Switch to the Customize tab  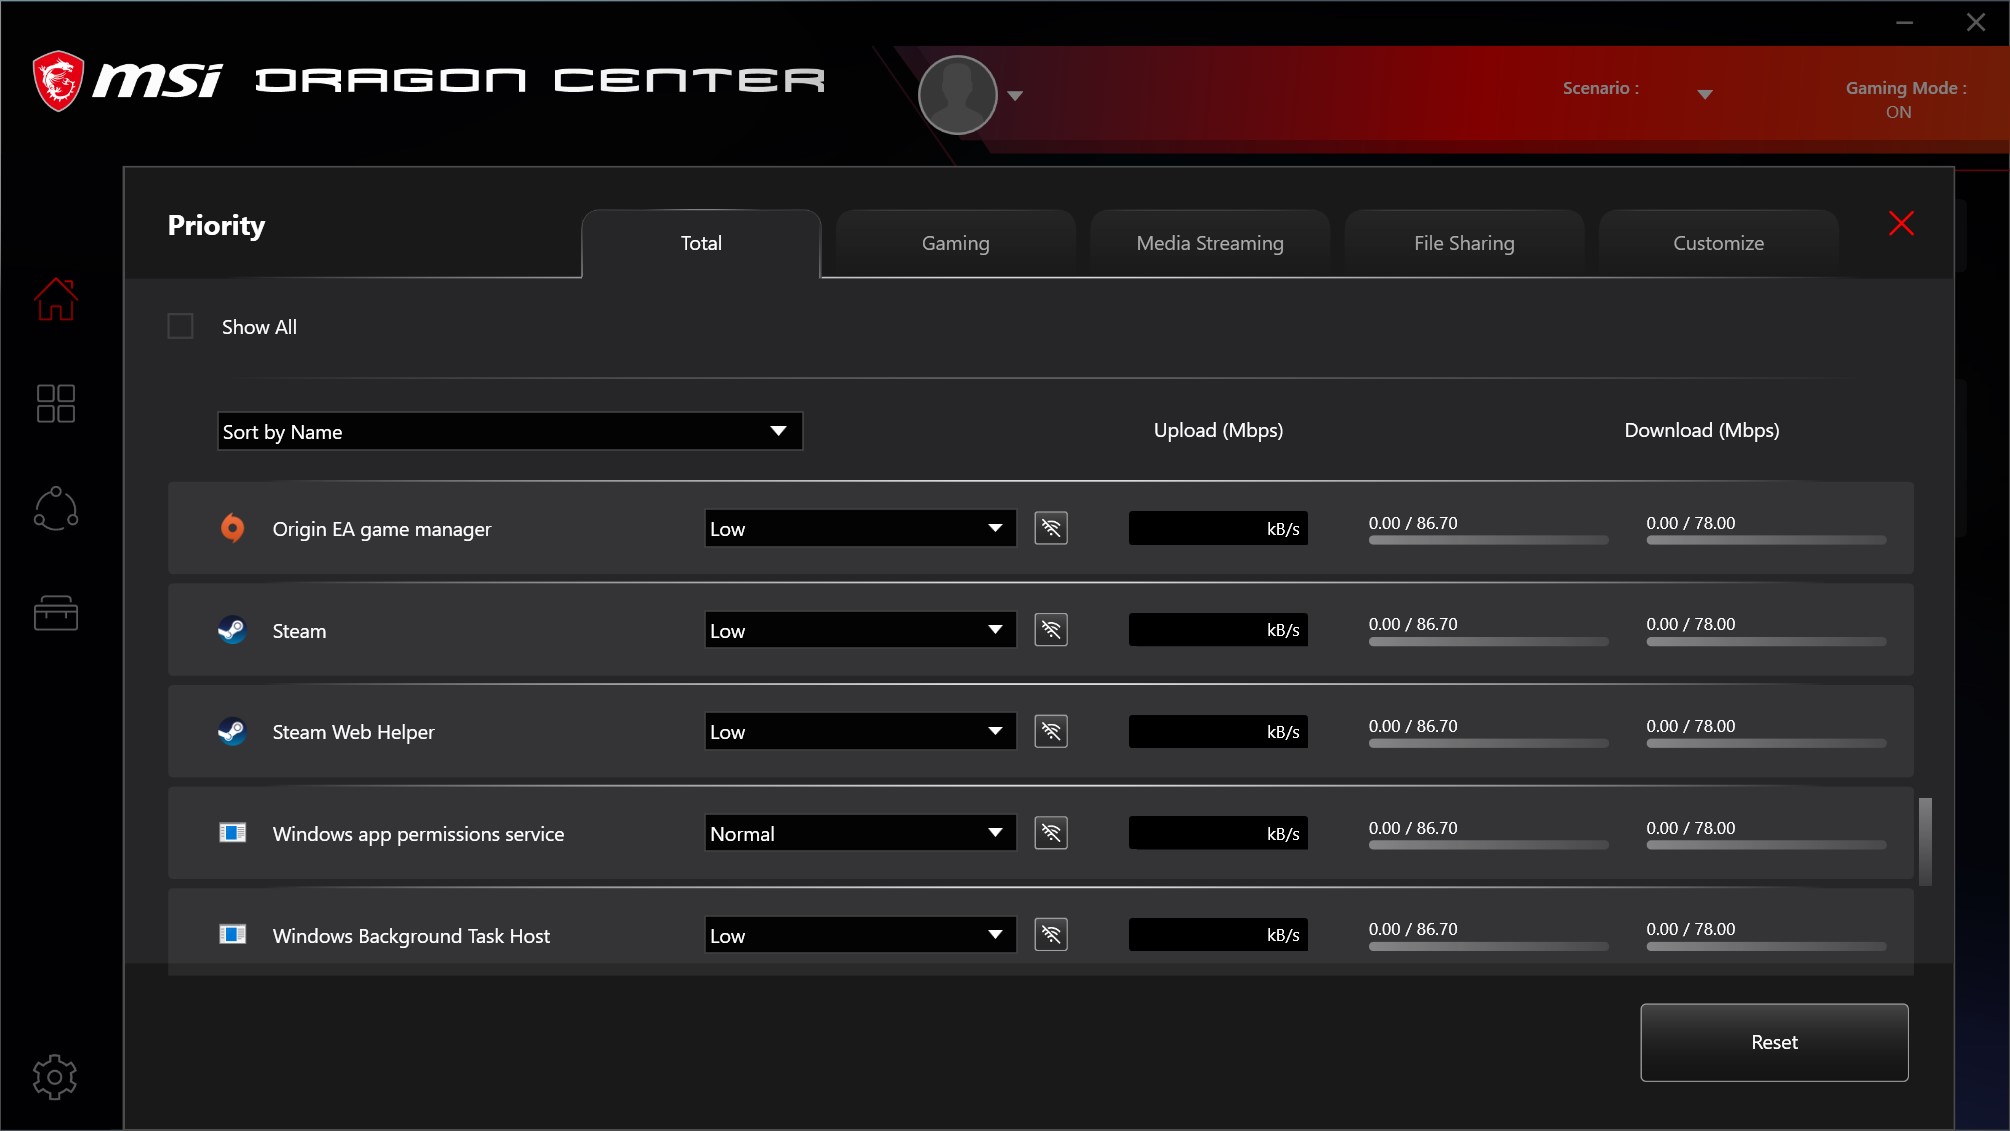1718,243
